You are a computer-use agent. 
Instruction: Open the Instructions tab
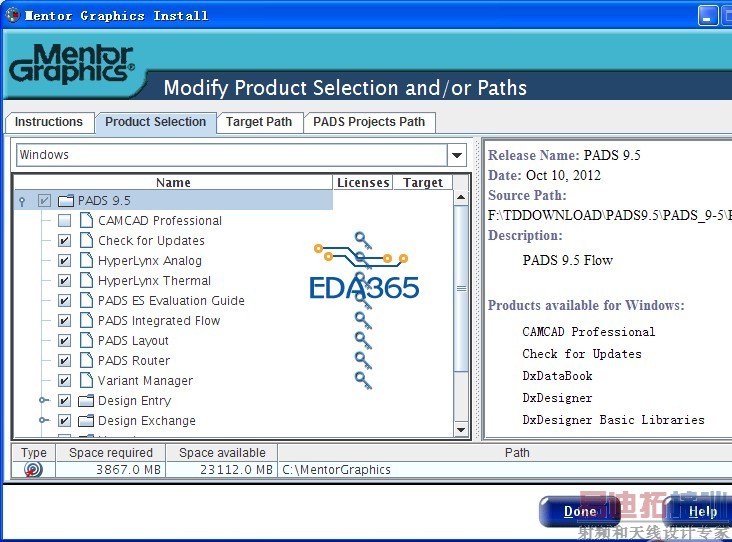pyautogui.click(x=49, y=122)
